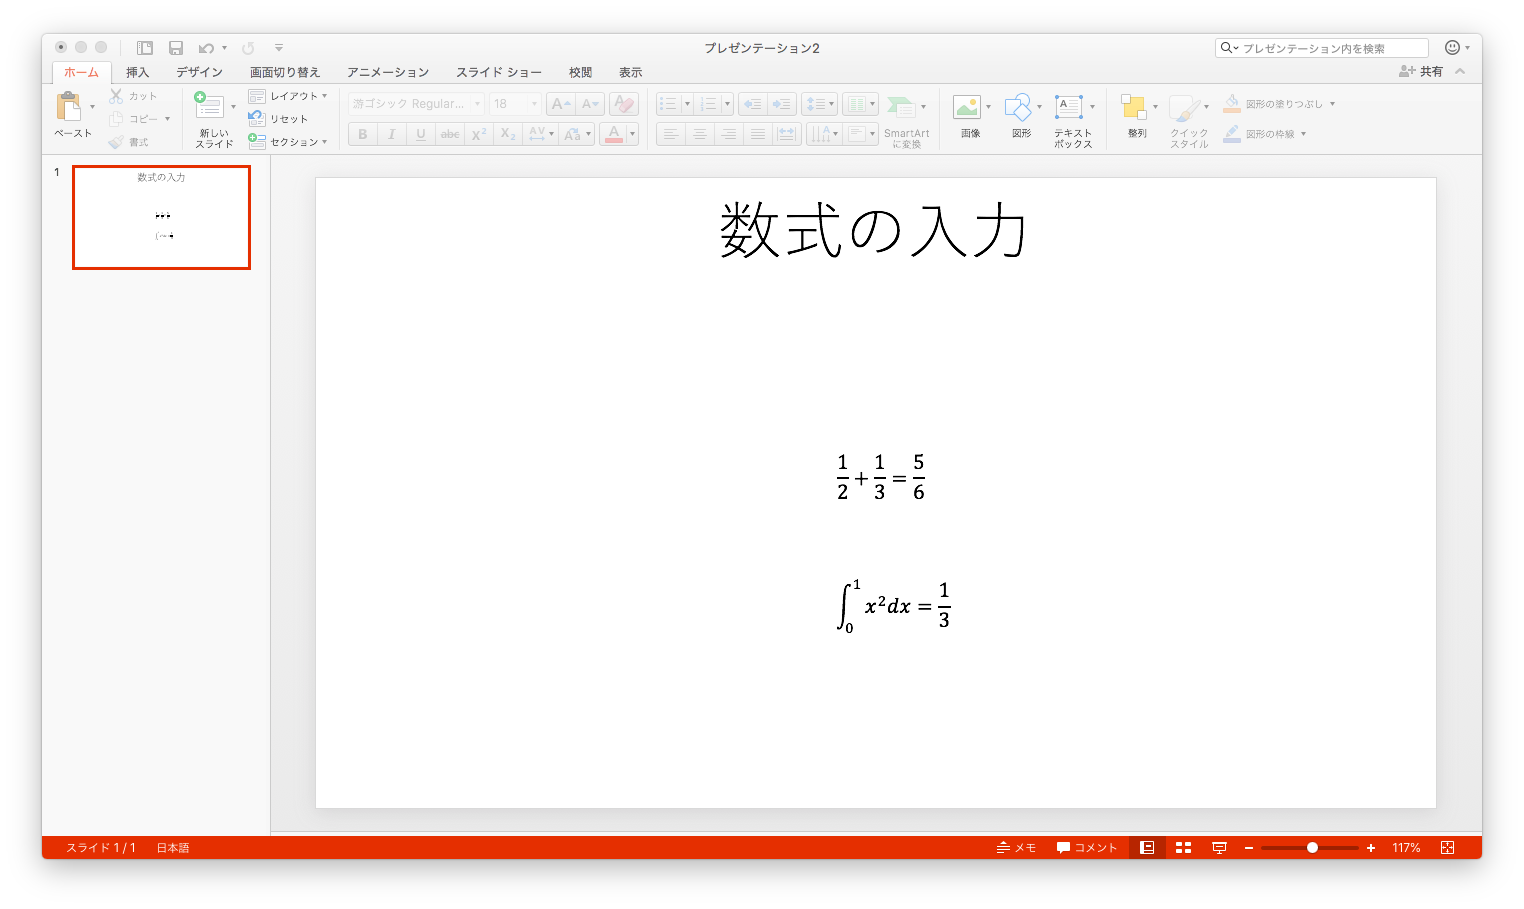Click the Copy (コピー) icon
This screenshot has width=1524, height=909.
pos(116,119)
